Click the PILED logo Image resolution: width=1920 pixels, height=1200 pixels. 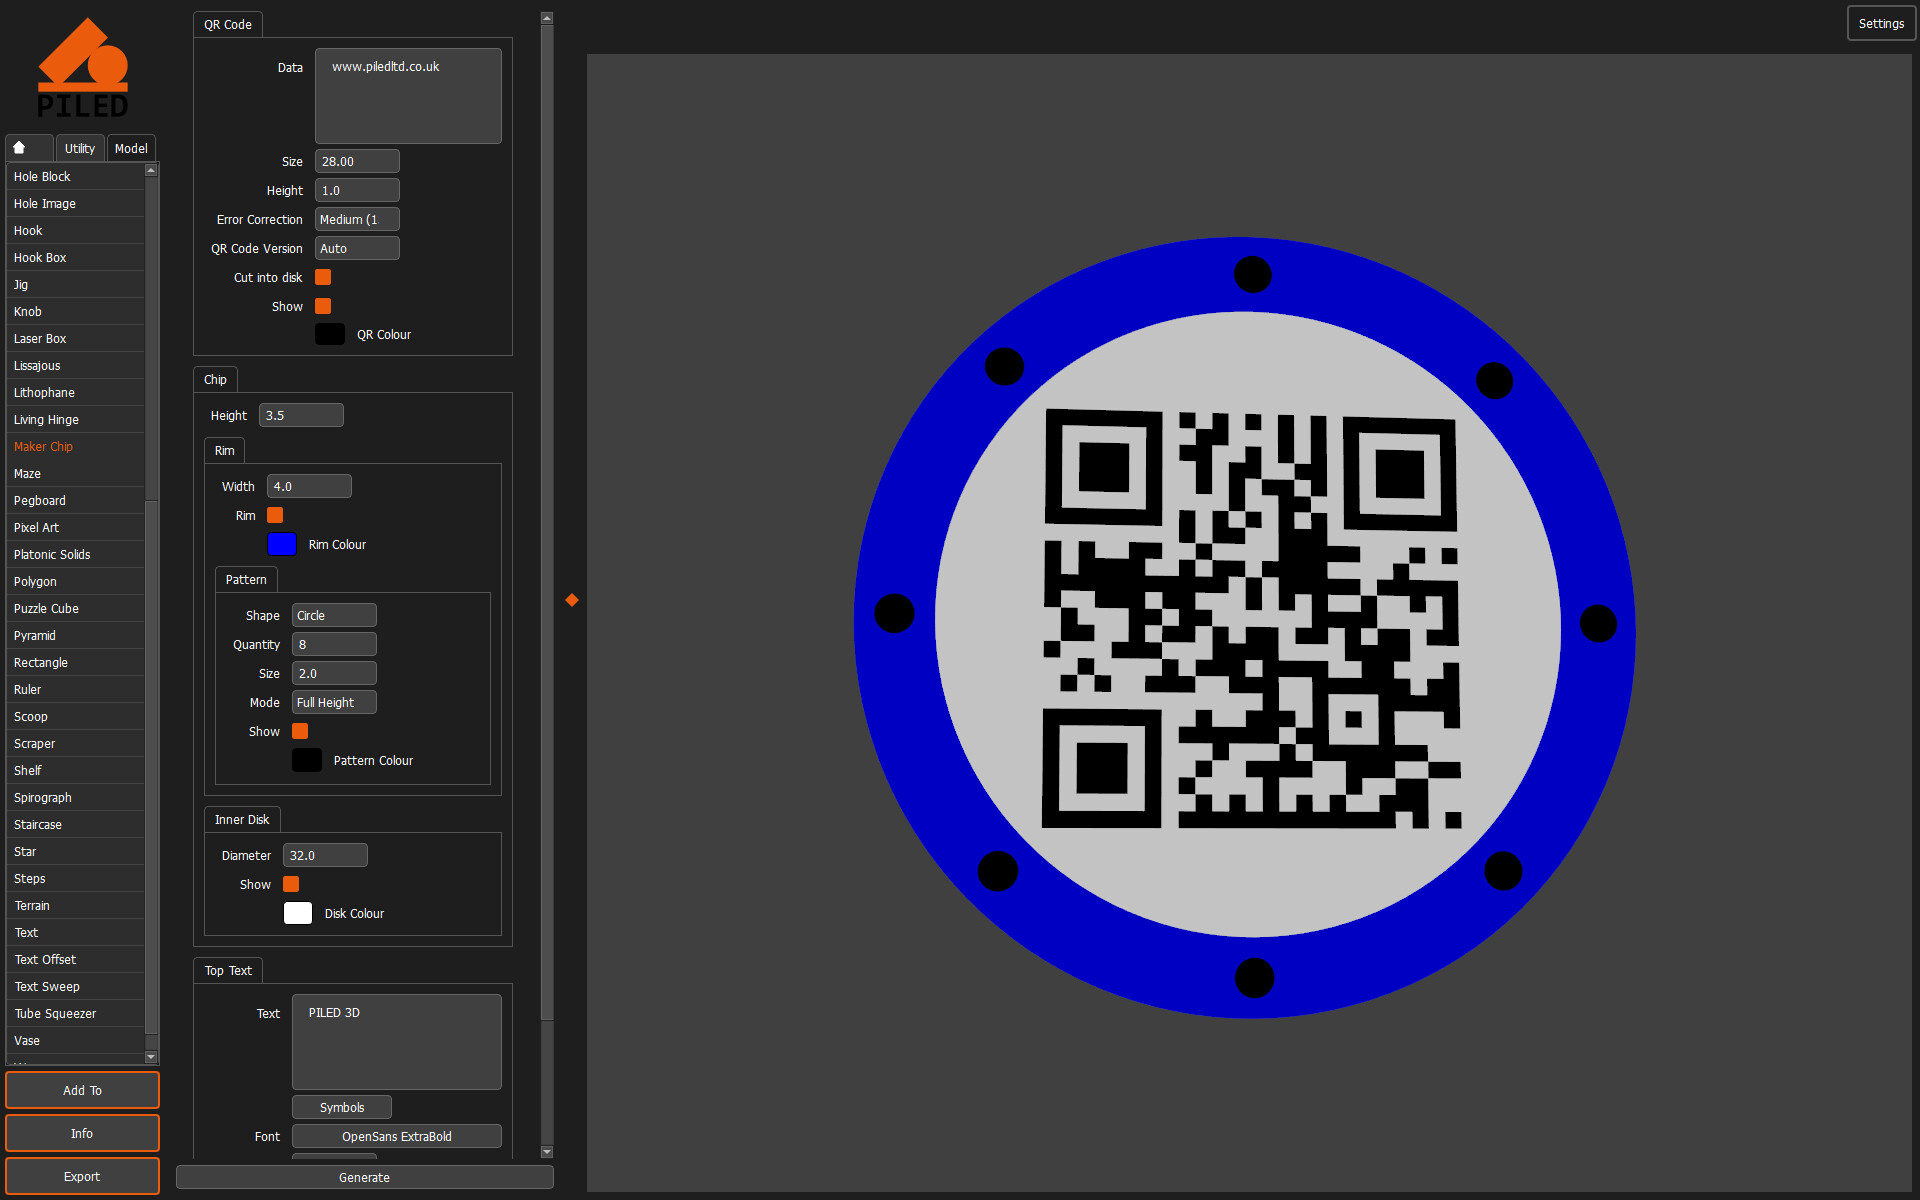pos(83,68)
